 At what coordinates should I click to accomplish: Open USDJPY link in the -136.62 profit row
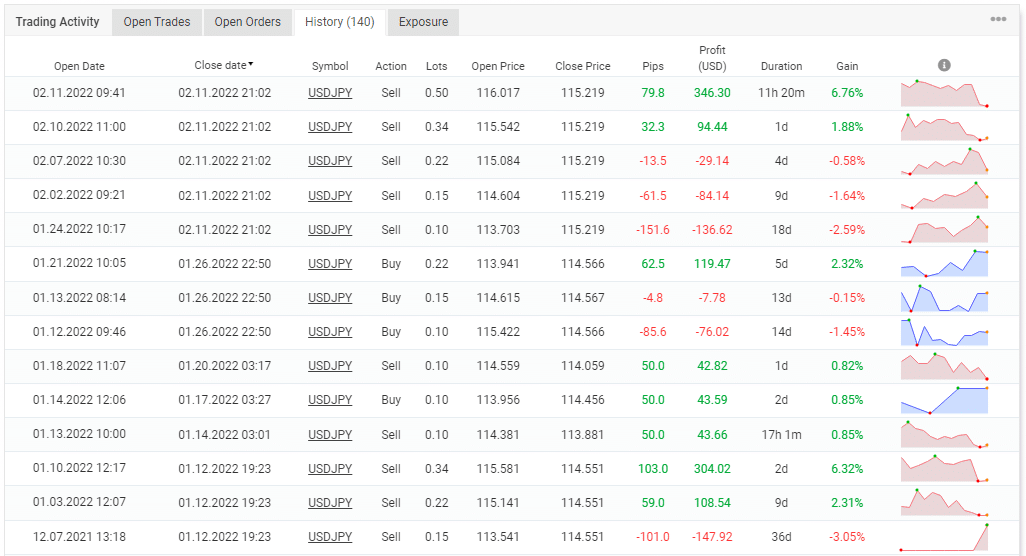pos(330,230)
